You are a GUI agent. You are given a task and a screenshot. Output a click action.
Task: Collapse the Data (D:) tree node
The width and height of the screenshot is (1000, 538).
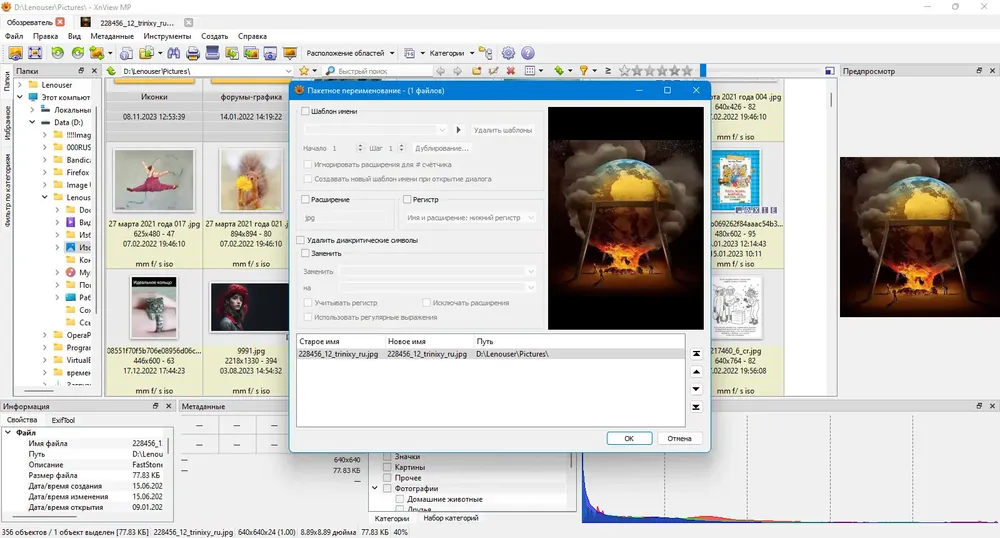coord(32,122)
